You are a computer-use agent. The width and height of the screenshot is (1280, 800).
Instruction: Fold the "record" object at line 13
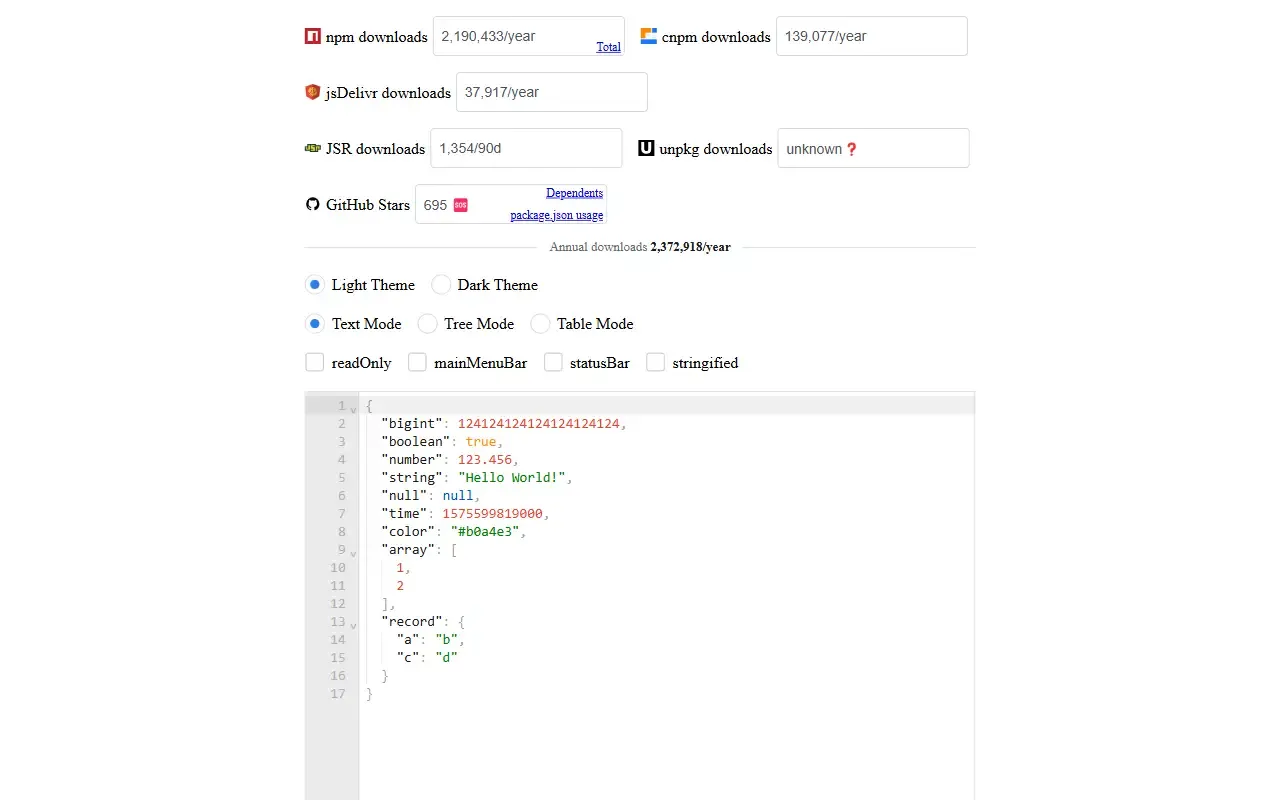coord(354,625)
